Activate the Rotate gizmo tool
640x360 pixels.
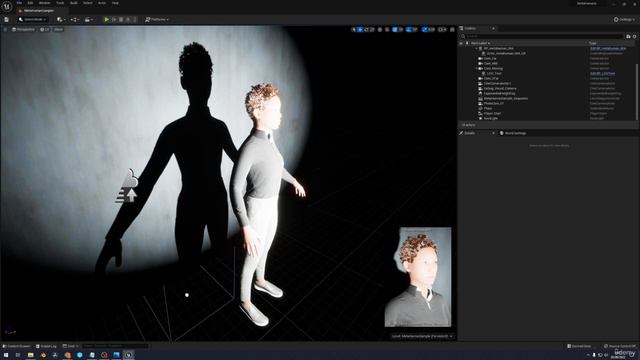coord(366,29)
